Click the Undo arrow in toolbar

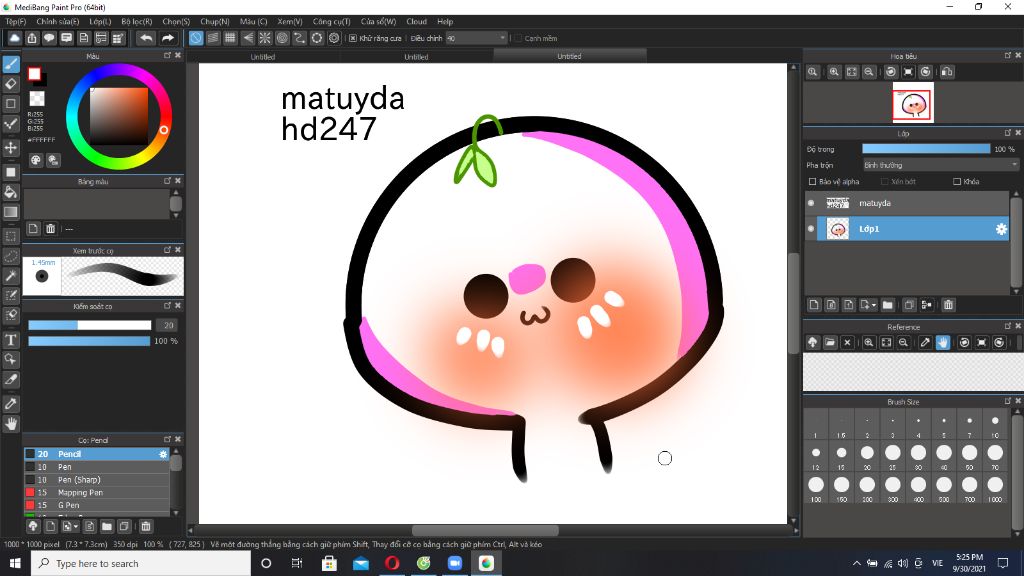pyautogui.click(x=146, y=39)
